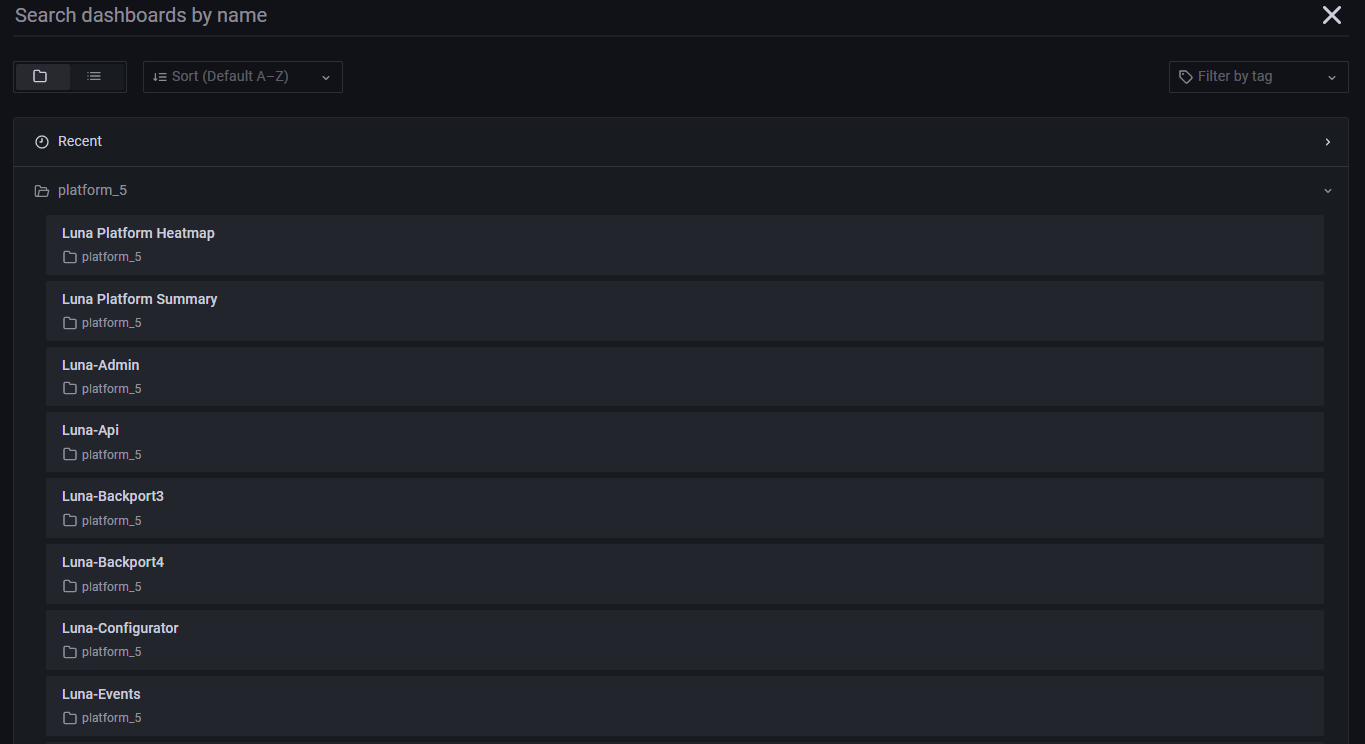Image resolution: width=1365 pixels, height=744 pixels.
Task: Open the Luna-Admin dashboard
Action: pos(100,365)
